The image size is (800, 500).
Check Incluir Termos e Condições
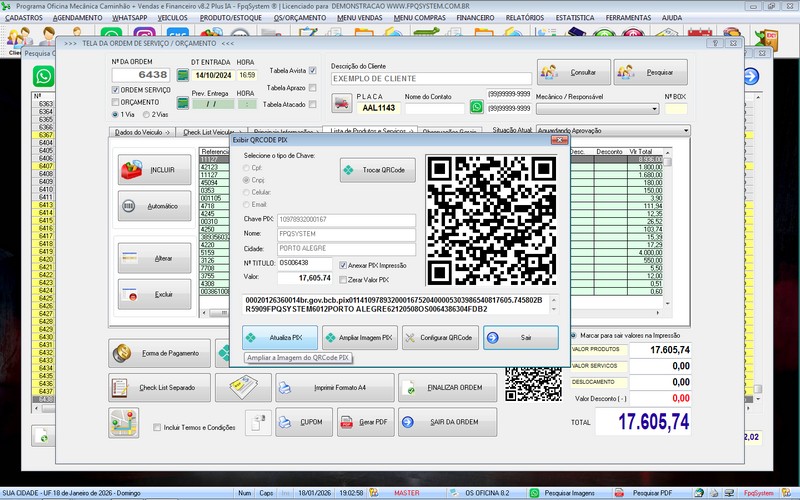[x=157, y=427]
